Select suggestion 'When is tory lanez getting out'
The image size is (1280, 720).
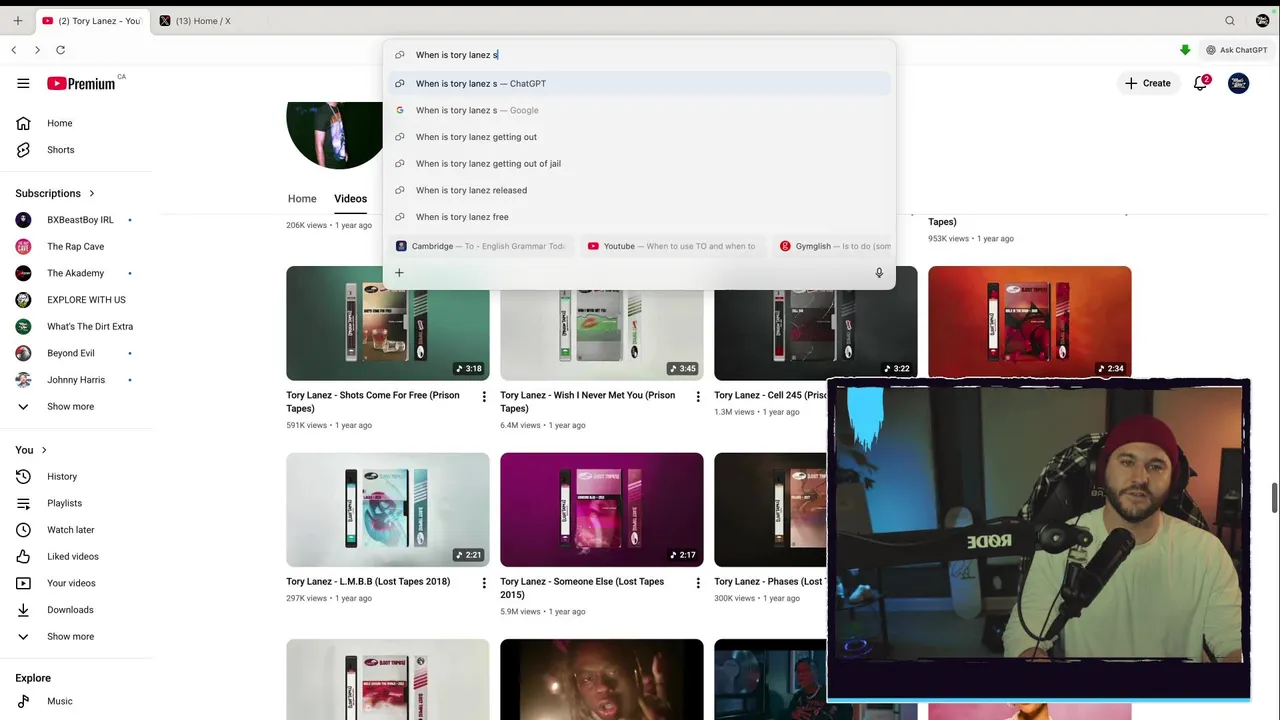(638, 137)
